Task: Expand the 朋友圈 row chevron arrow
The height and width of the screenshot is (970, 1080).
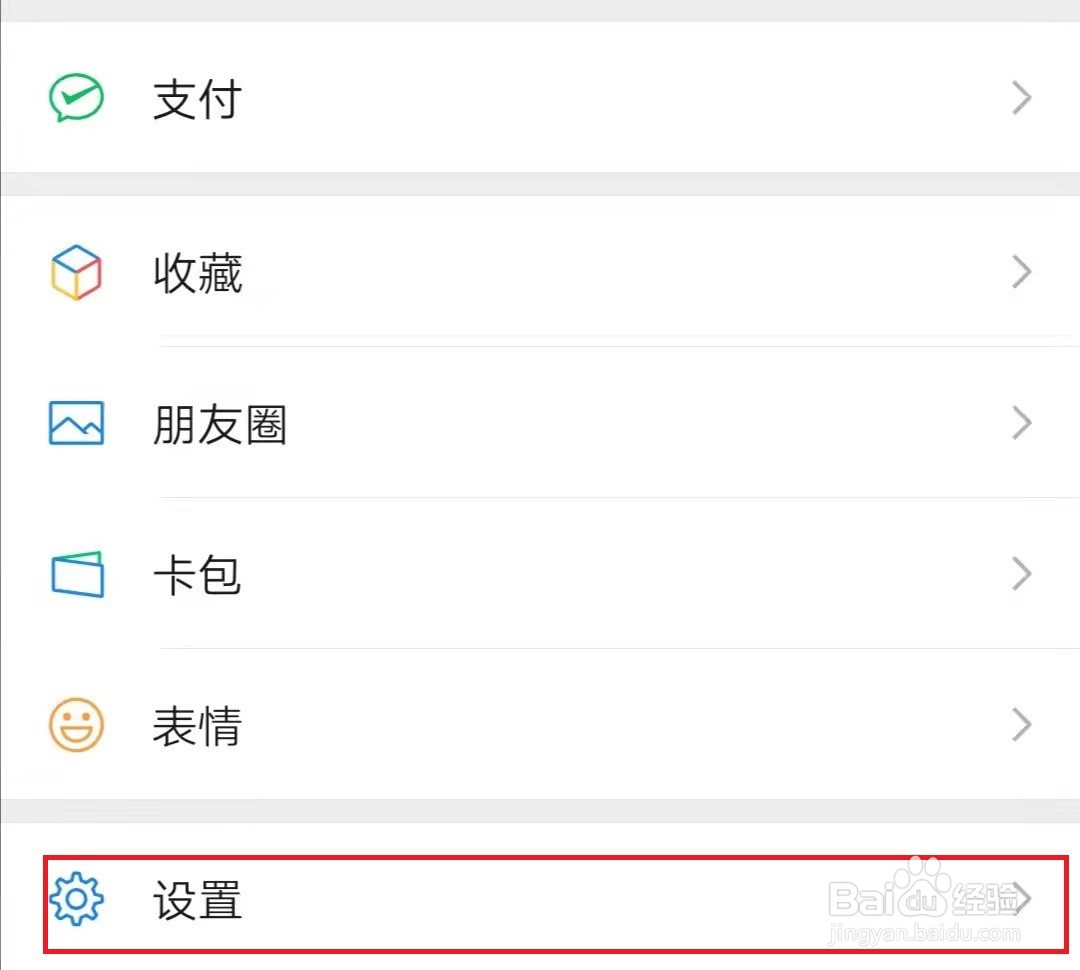Action: pos(1021,423)
